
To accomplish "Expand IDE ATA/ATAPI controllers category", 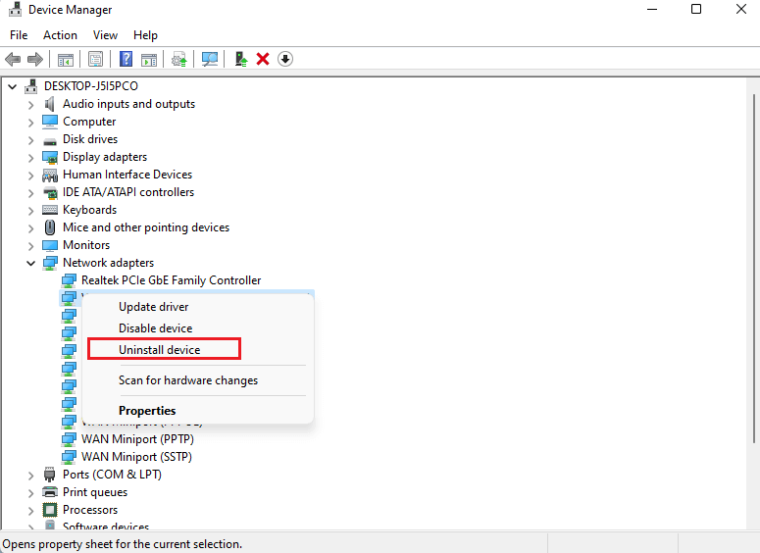I will coord(31,193).
